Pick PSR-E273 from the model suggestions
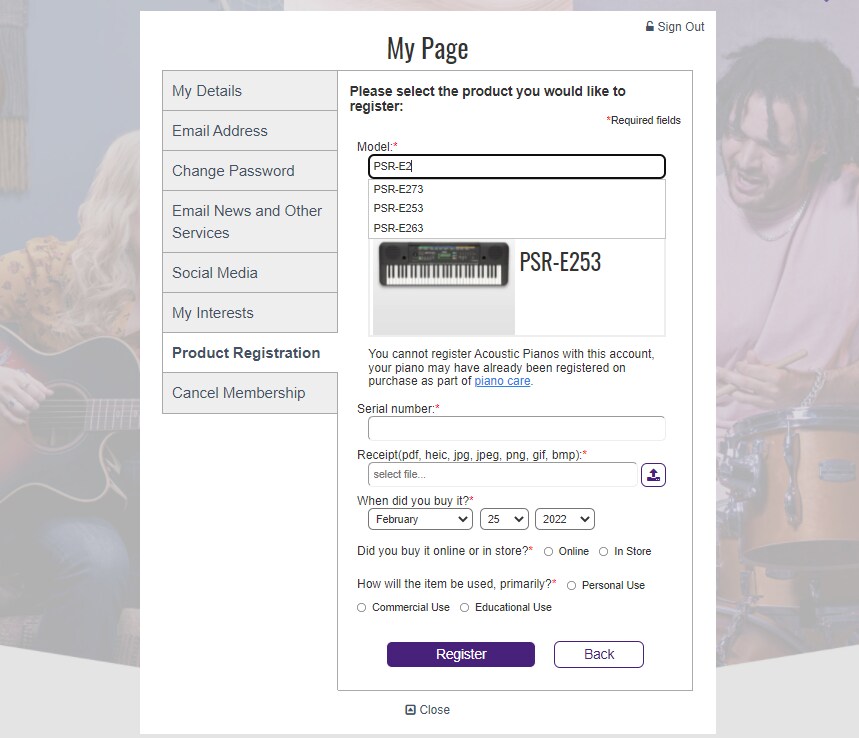The image size is (859, 738). [399, 189]
